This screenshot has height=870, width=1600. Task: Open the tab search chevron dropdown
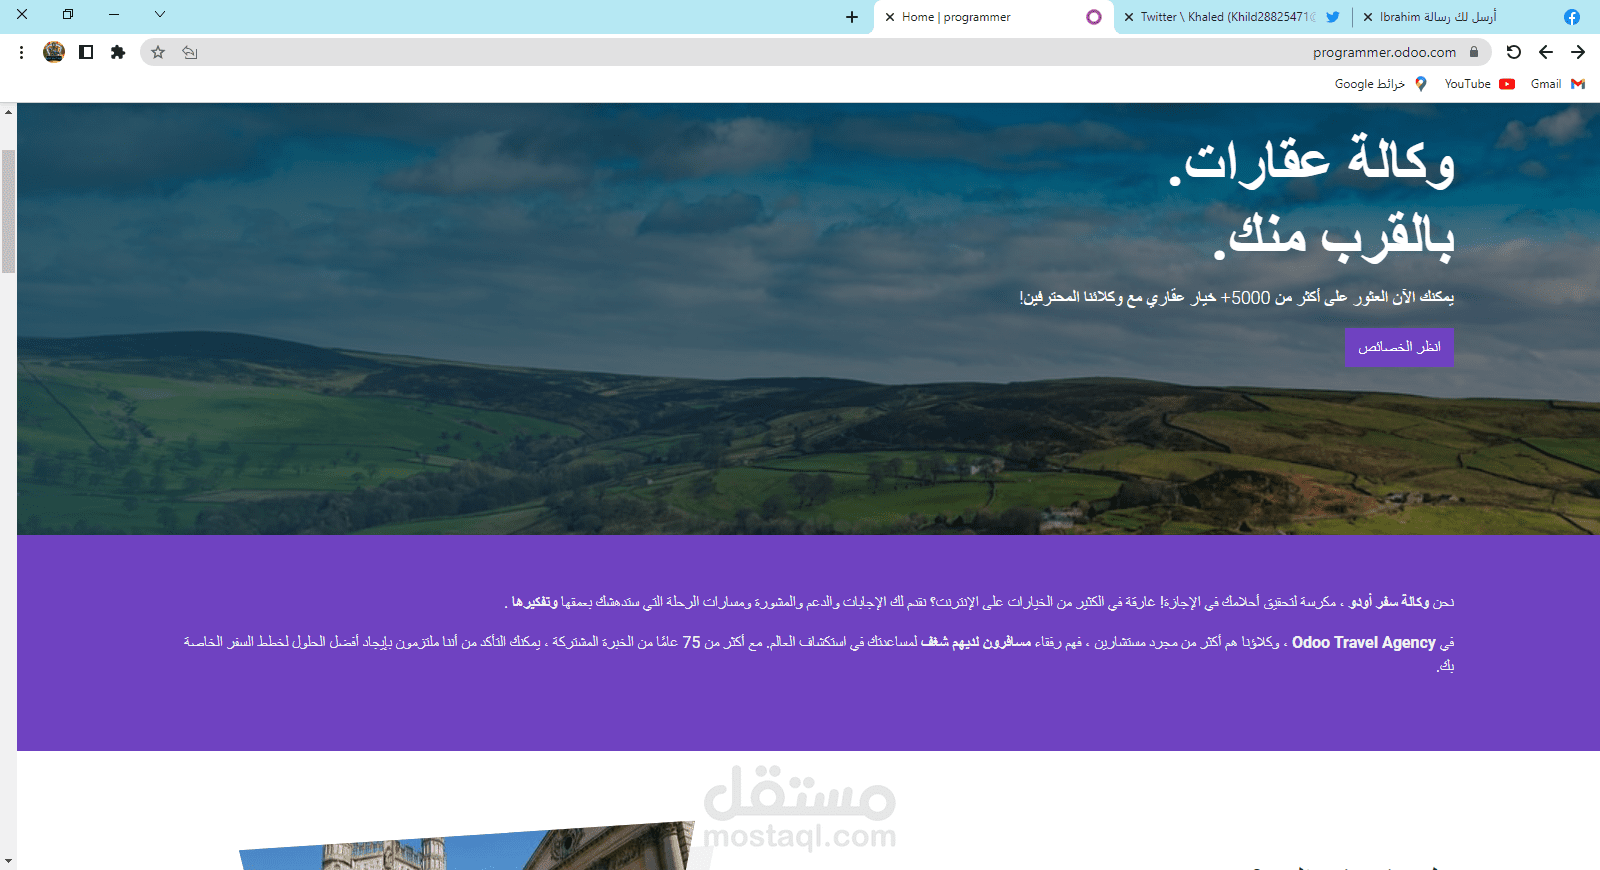[x=160, y=14]
